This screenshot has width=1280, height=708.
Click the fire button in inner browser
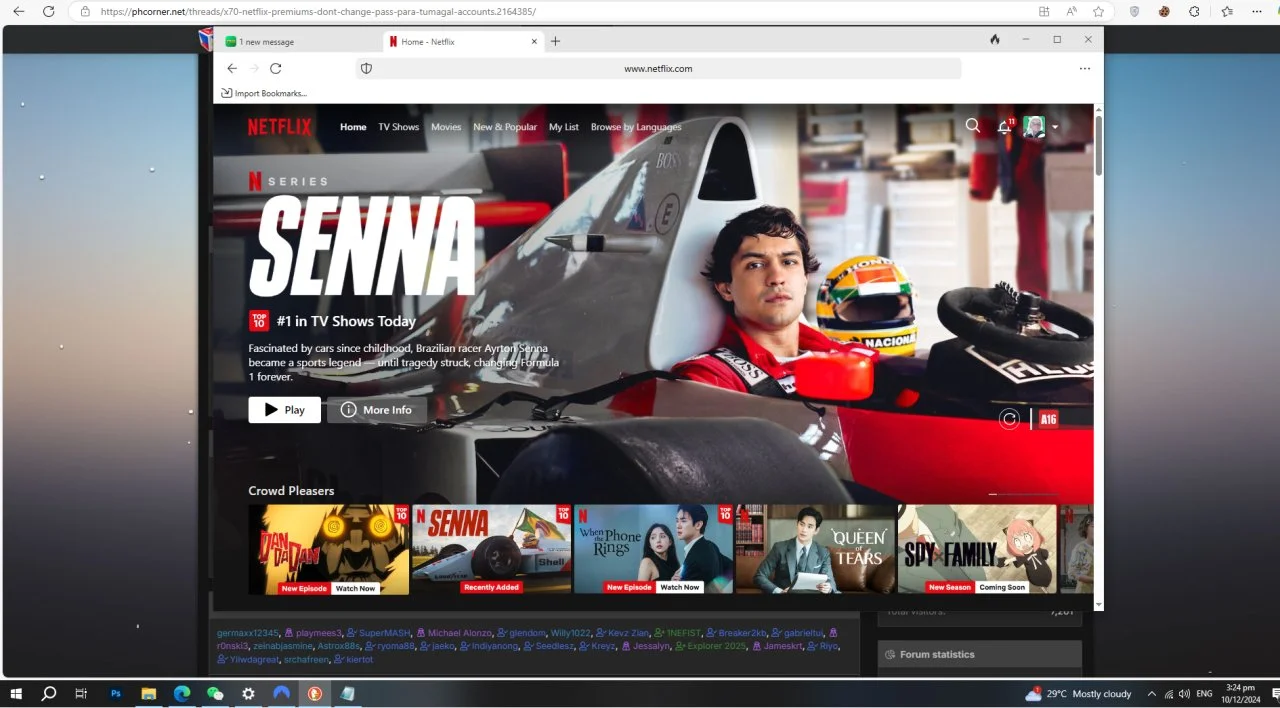(994, 40)
